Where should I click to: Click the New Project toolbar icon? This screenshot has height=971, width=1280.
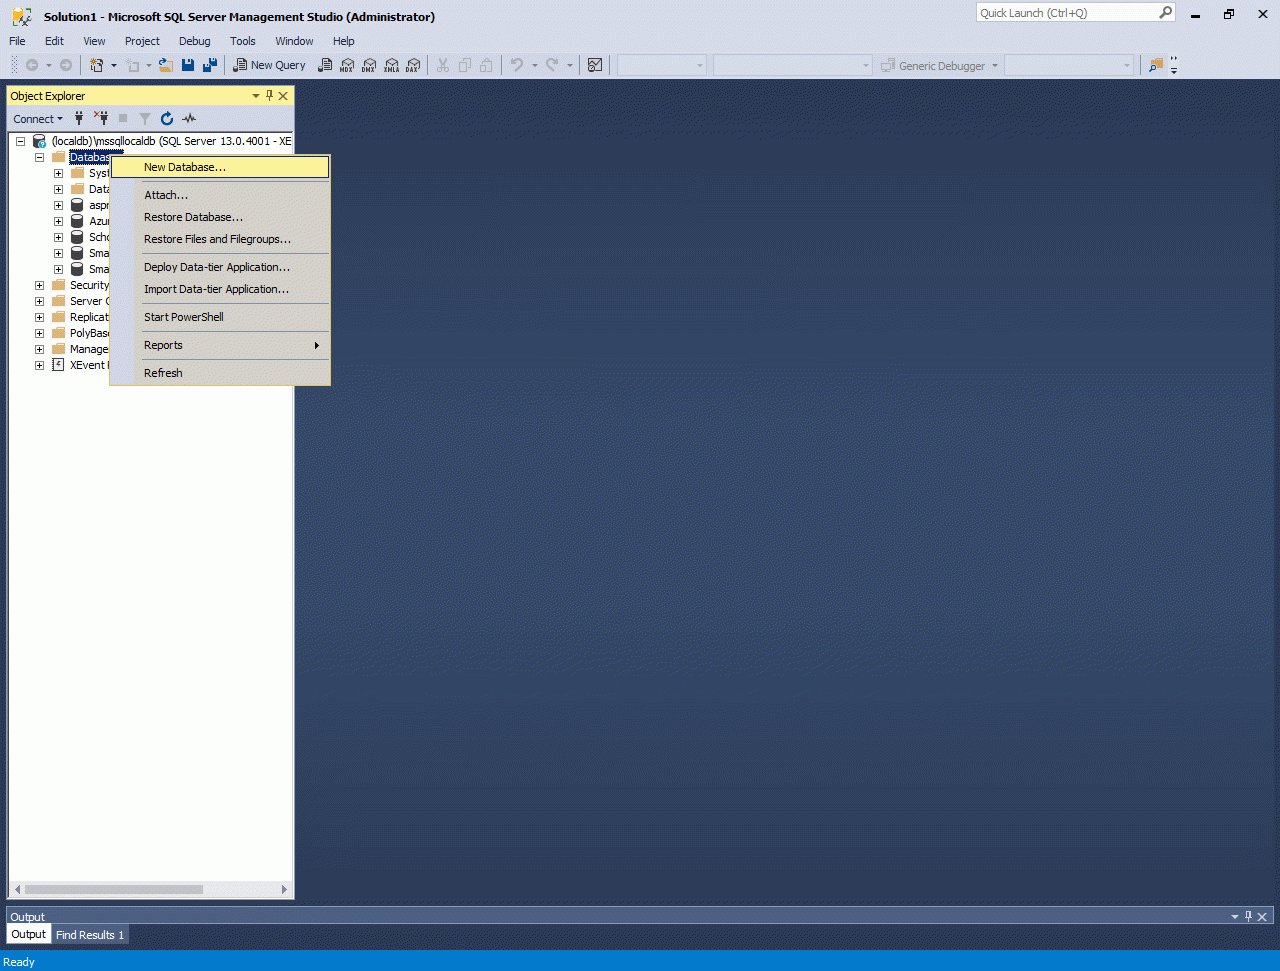[97, 65]
